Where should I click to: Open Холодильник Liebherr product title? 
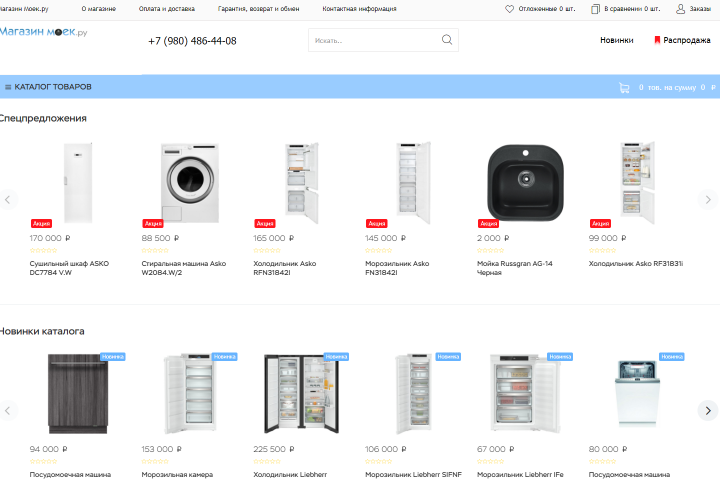pos(290,474)
